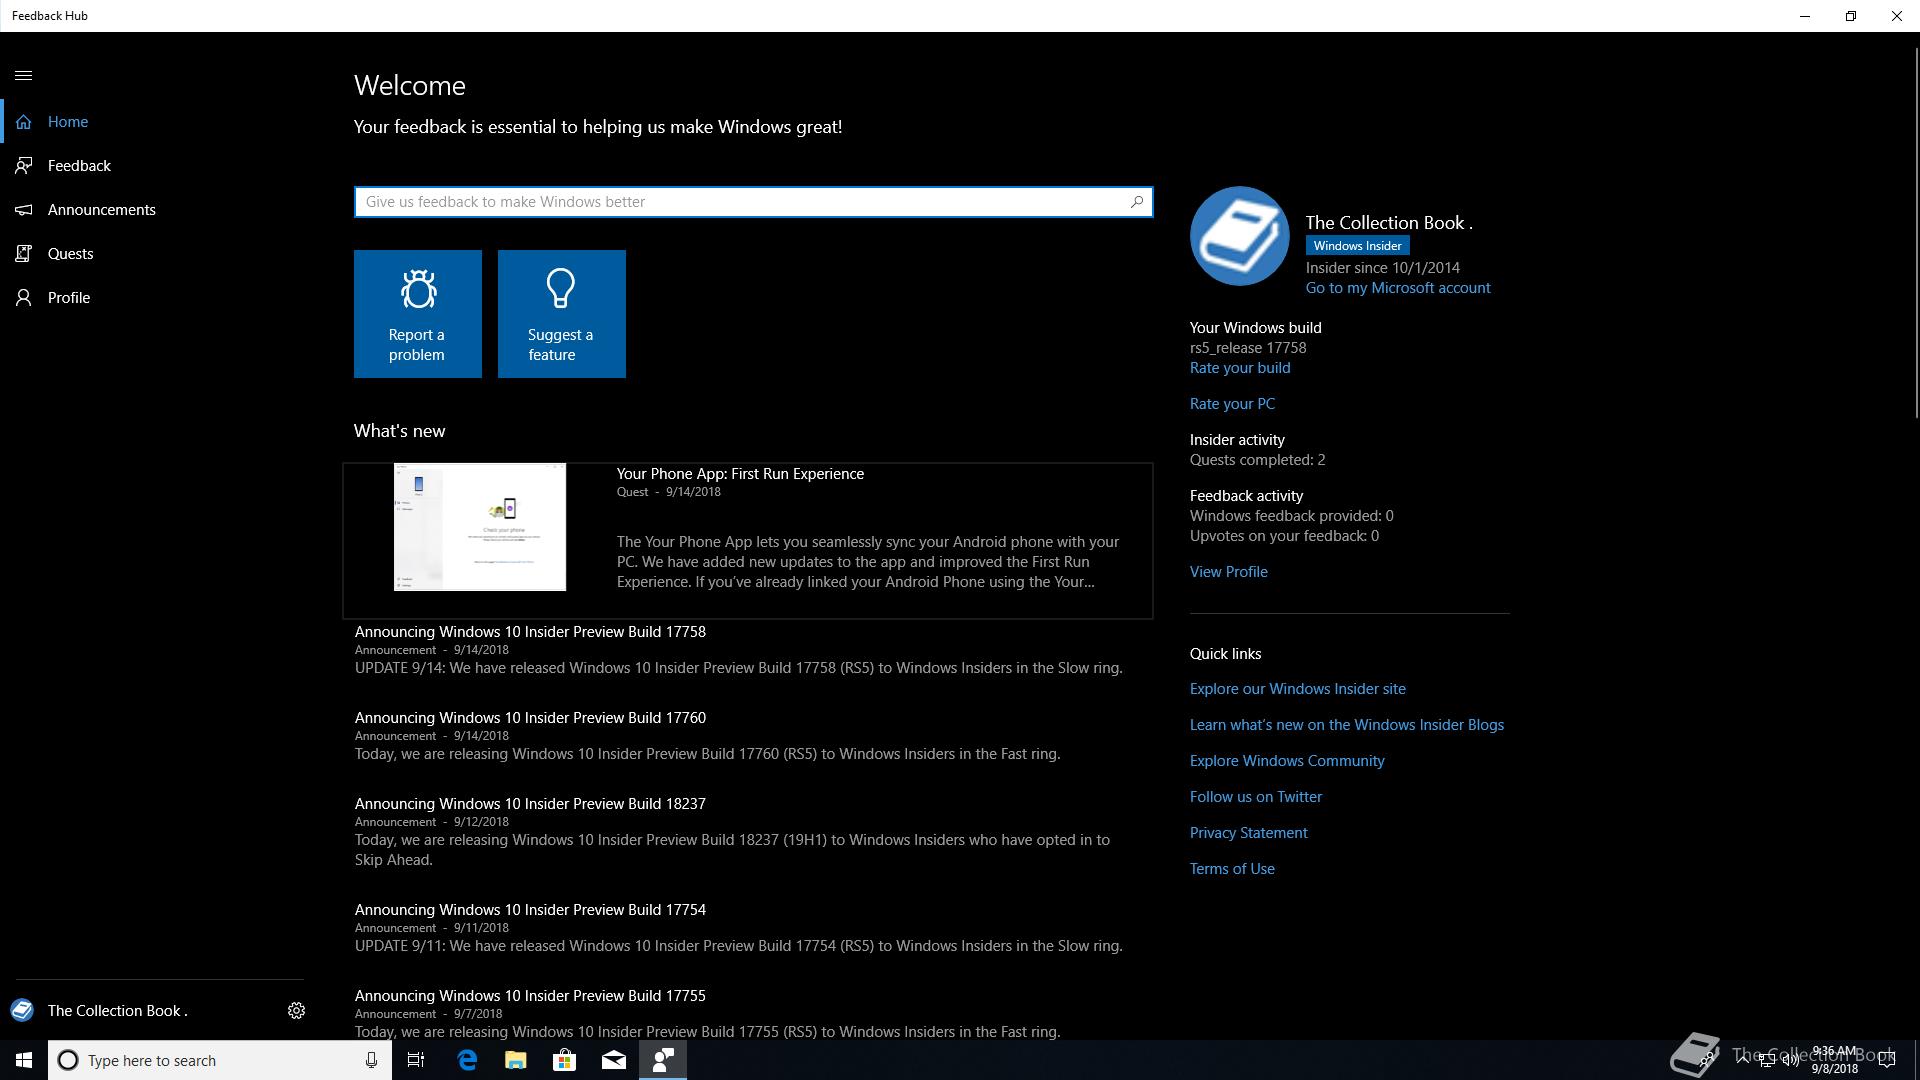Click the Cortana microphone icon

371,1060
